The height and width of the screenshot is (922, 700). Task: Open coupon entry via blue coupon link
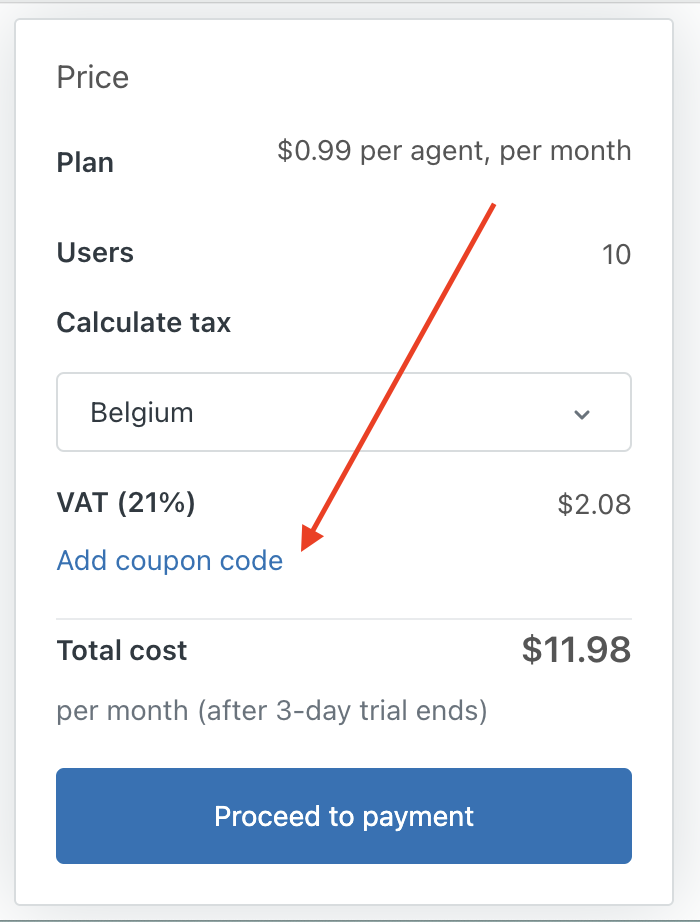point(169,561)
